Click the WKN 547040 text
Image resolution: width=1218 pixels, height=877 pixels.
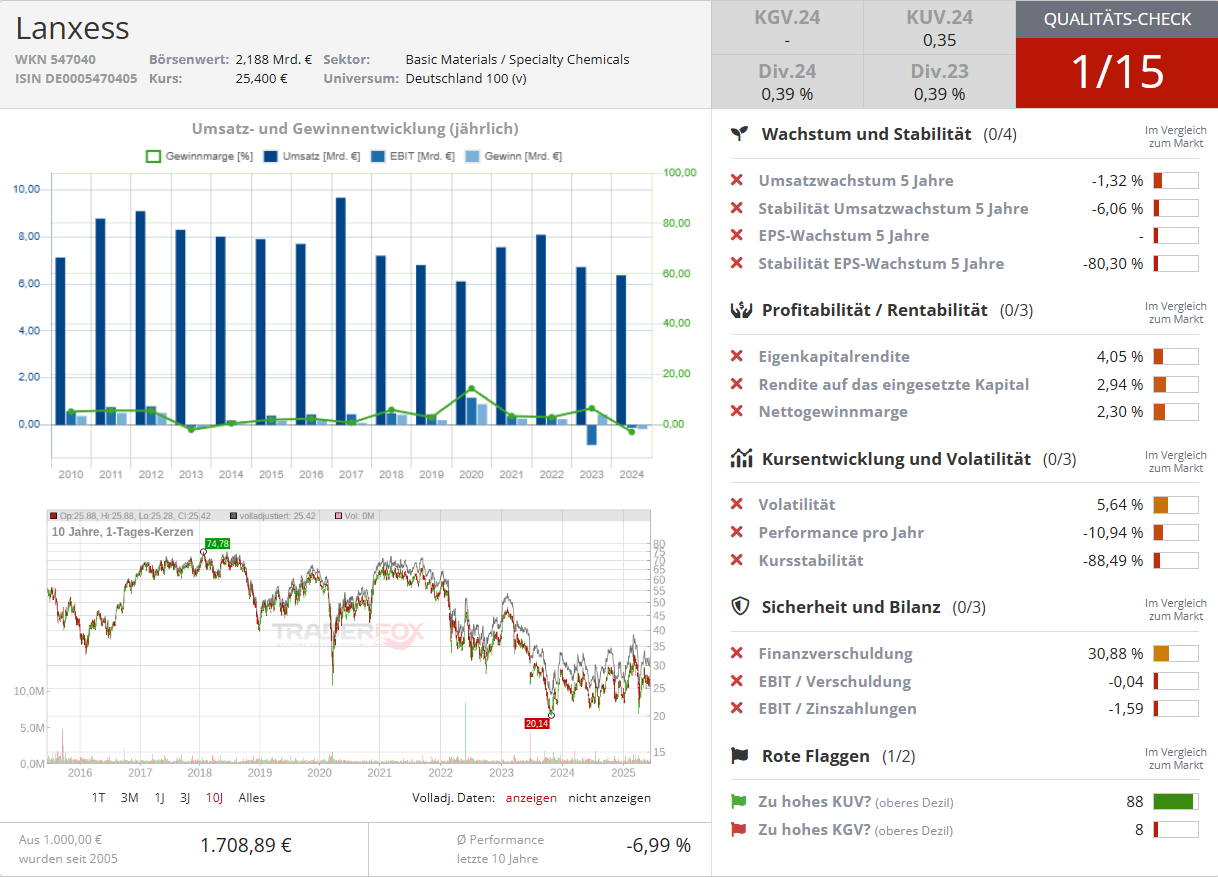pyautogui.click(x=55, y=59)
